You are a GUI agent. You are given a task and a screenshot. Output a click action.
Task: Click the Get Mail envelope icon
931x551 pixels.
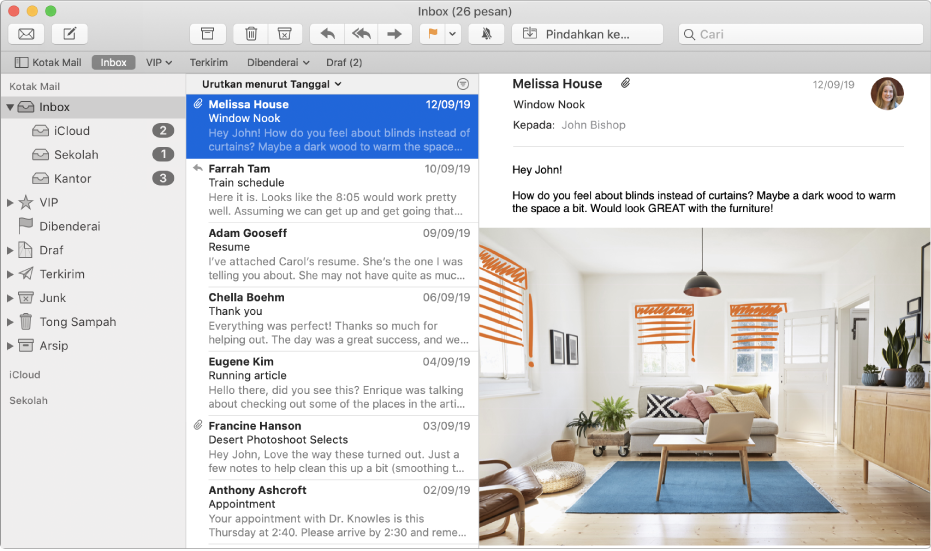[26, 34]
